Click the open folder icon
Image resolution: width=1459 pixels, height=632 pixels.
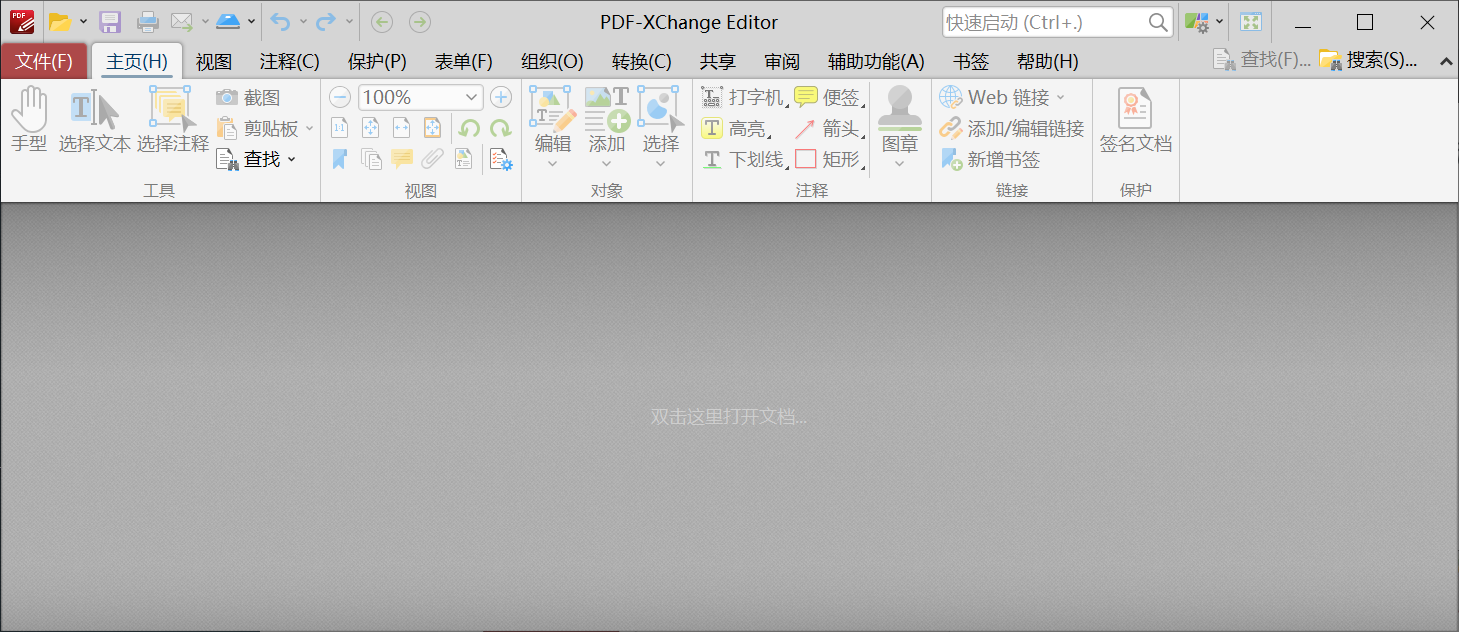pyautogui.click(x=60, y=21)
